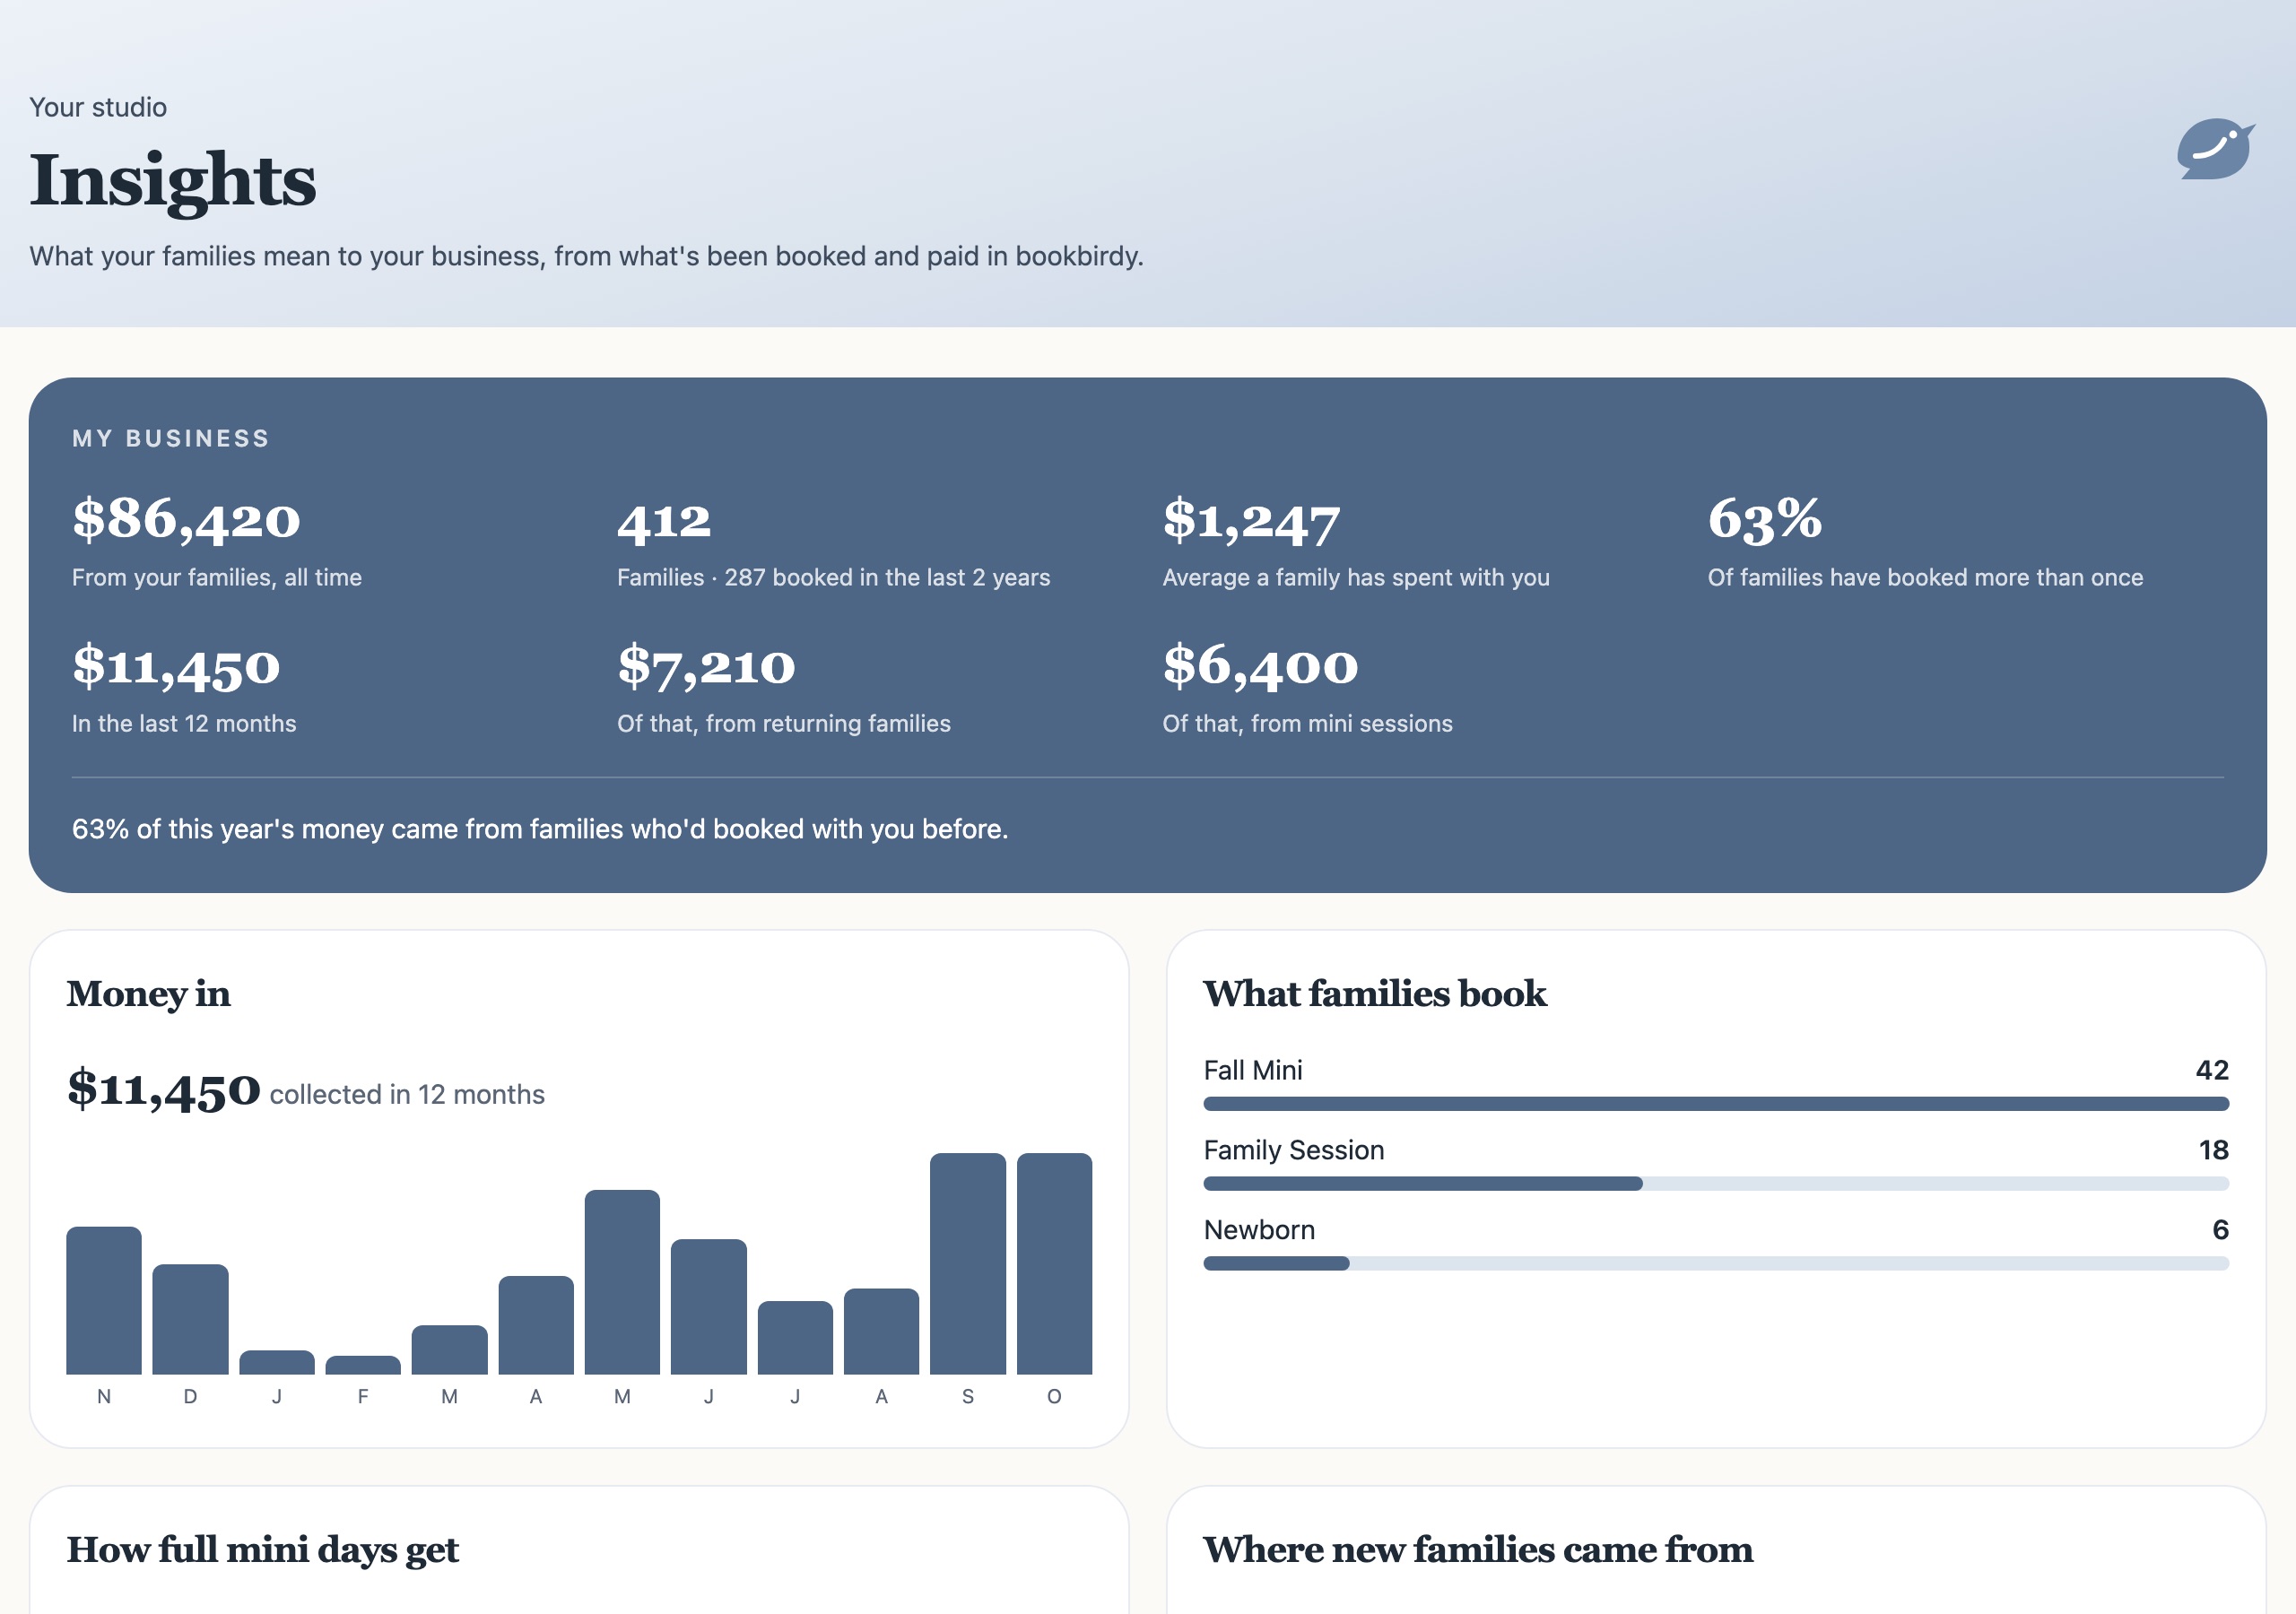The image size is (2296, 1614).
Task: Click the Fall Mini progress bar
Action: click(x=1716, y=1104)
